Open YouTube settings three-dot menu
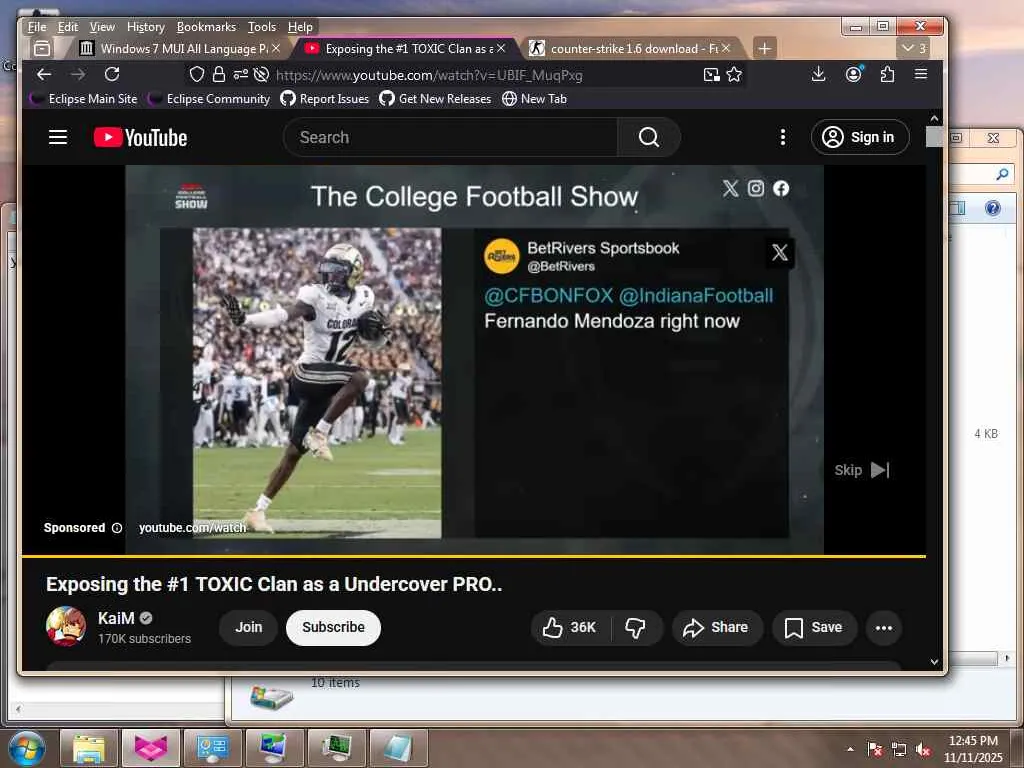The height and width of the screenshot is (768, 1024). 782,137
